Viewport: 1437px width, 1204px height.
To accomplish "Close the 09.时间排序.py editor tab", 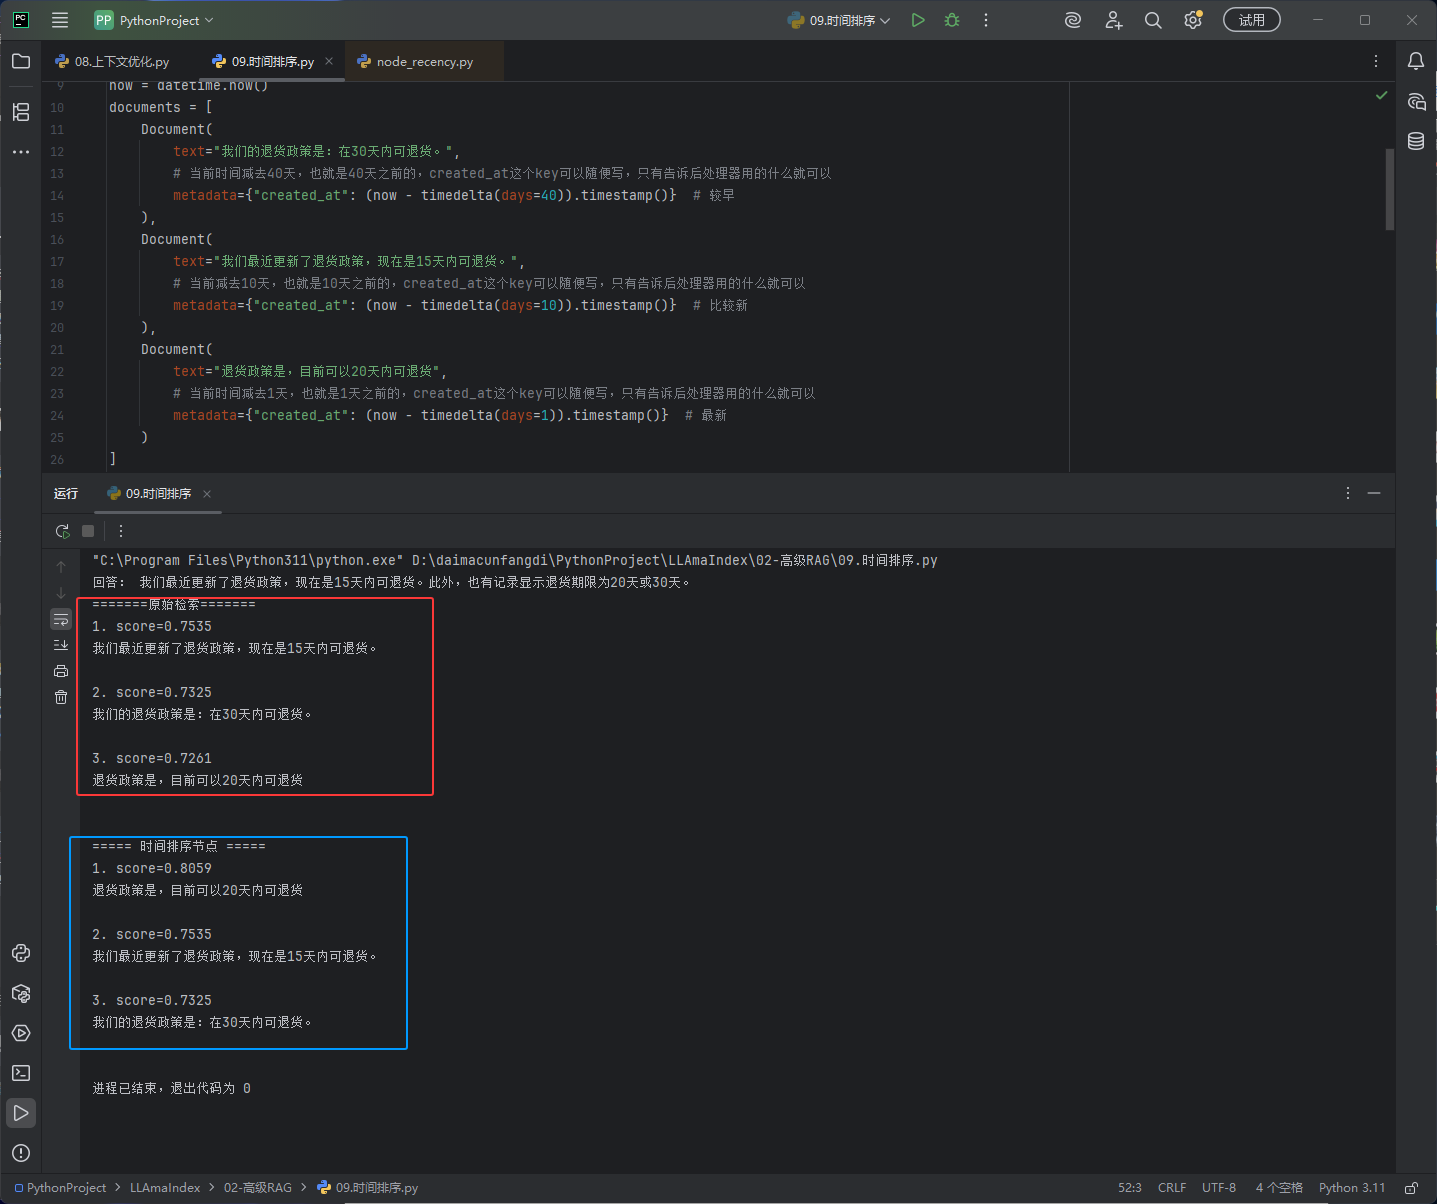I will pos(329,61).
